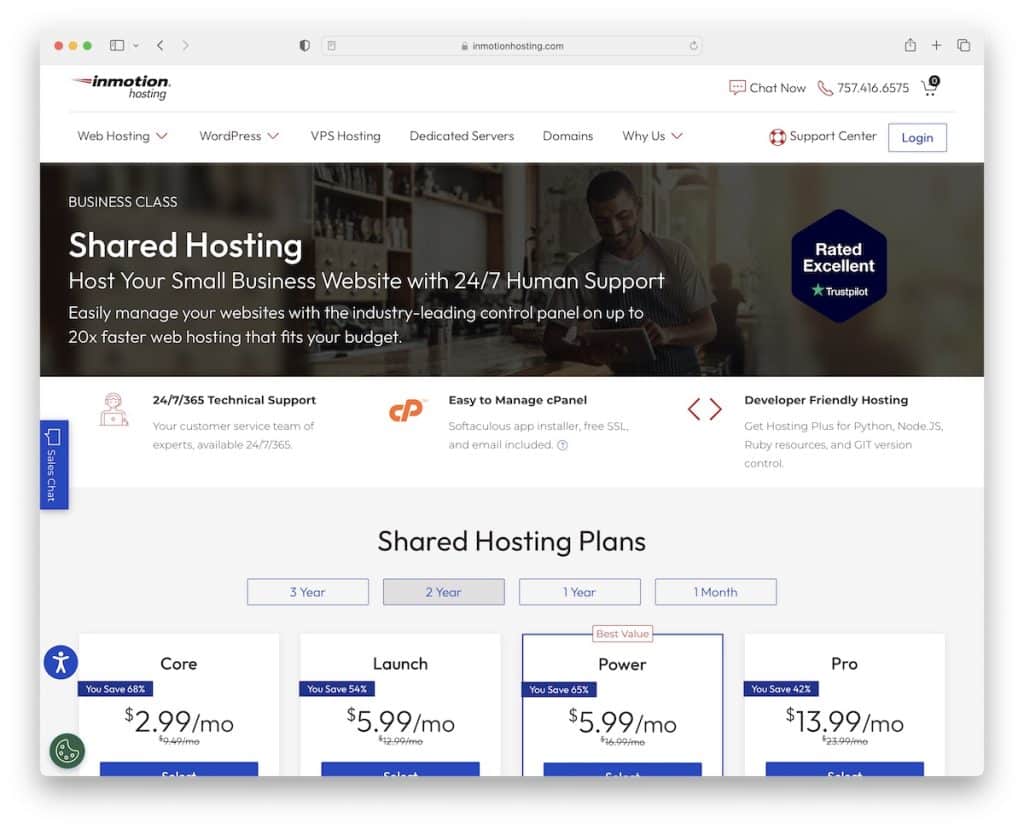Select the technical support agent icon
The width and height of the screenshot is (1024, 829).
[114, 410]
